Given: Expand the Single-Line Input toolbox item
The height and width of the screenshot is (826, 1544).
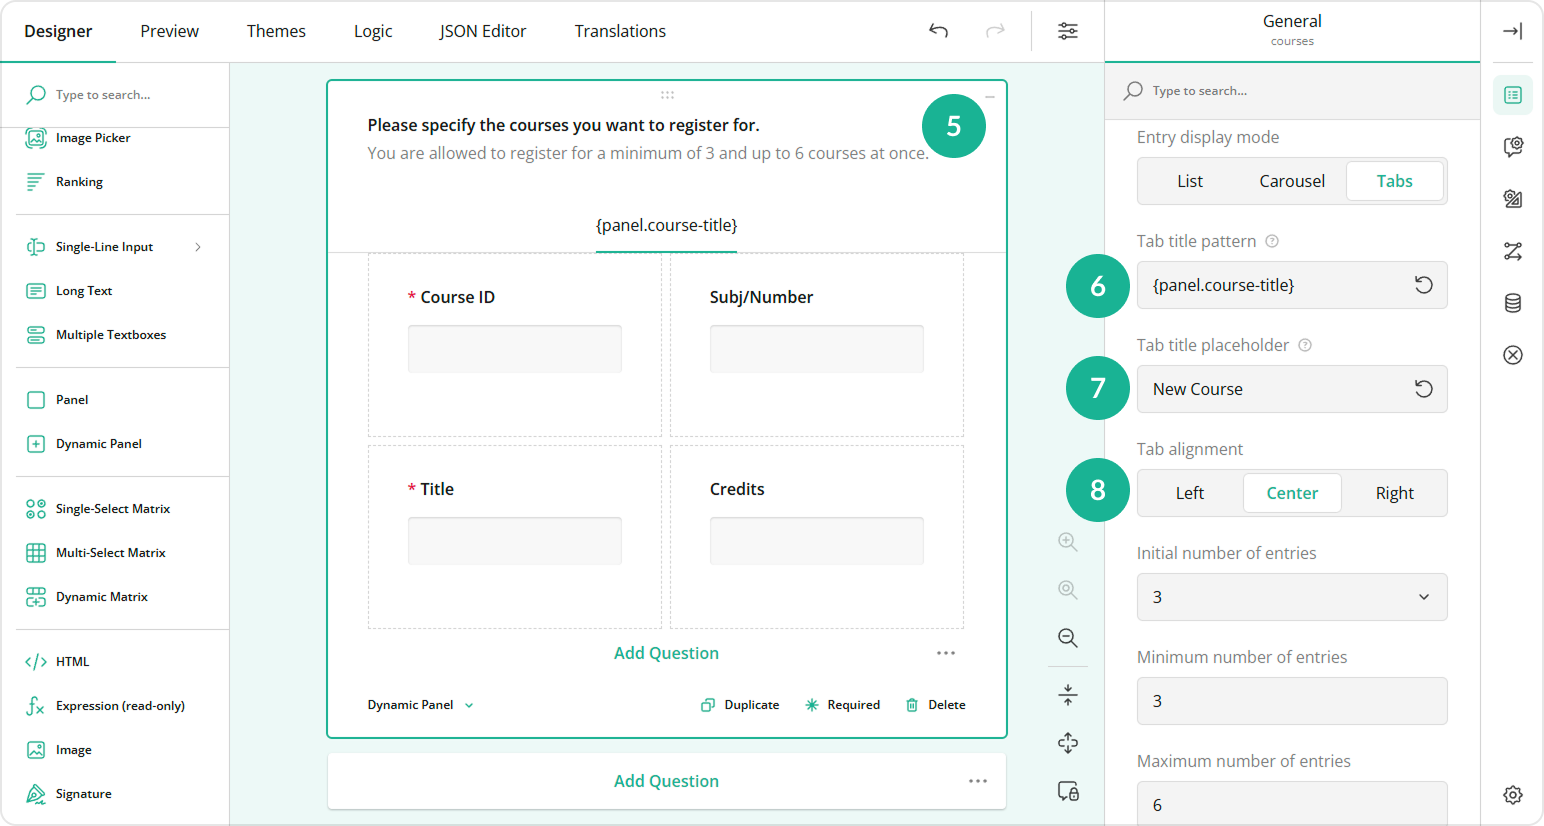Looking at the screenshot, I should (x=197, y=246).
